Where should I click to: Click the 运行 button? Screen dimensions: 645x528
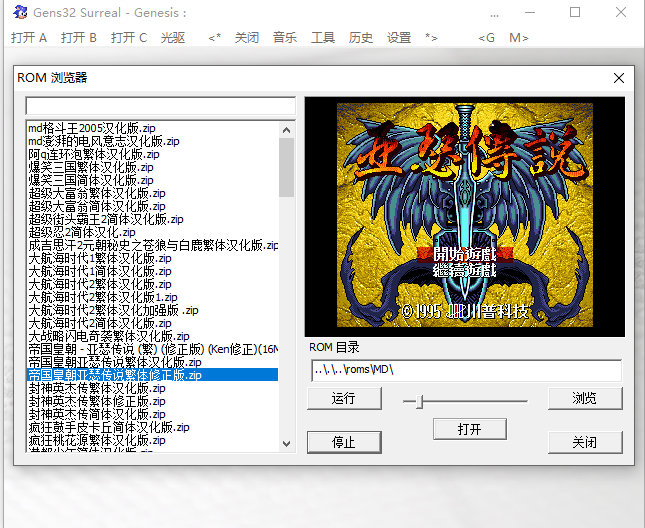(343, 399)
